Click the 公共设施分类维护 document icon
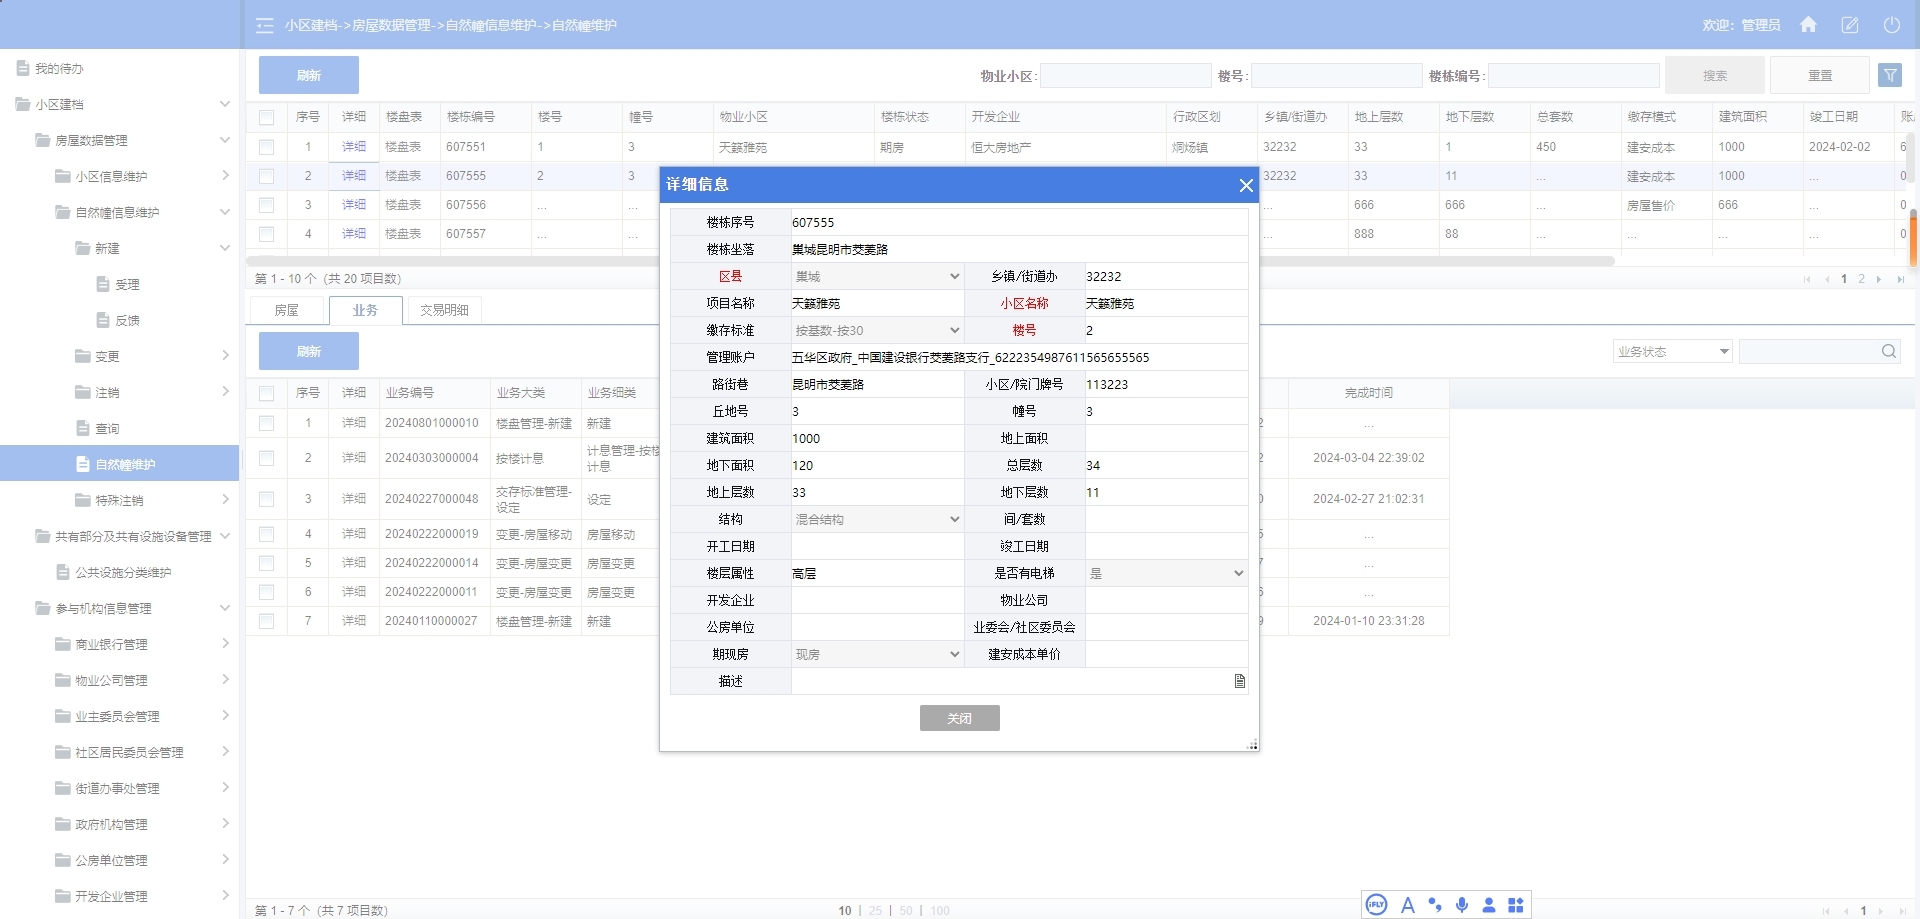Screen dimensions: 1920x919 tap(62, 572)
